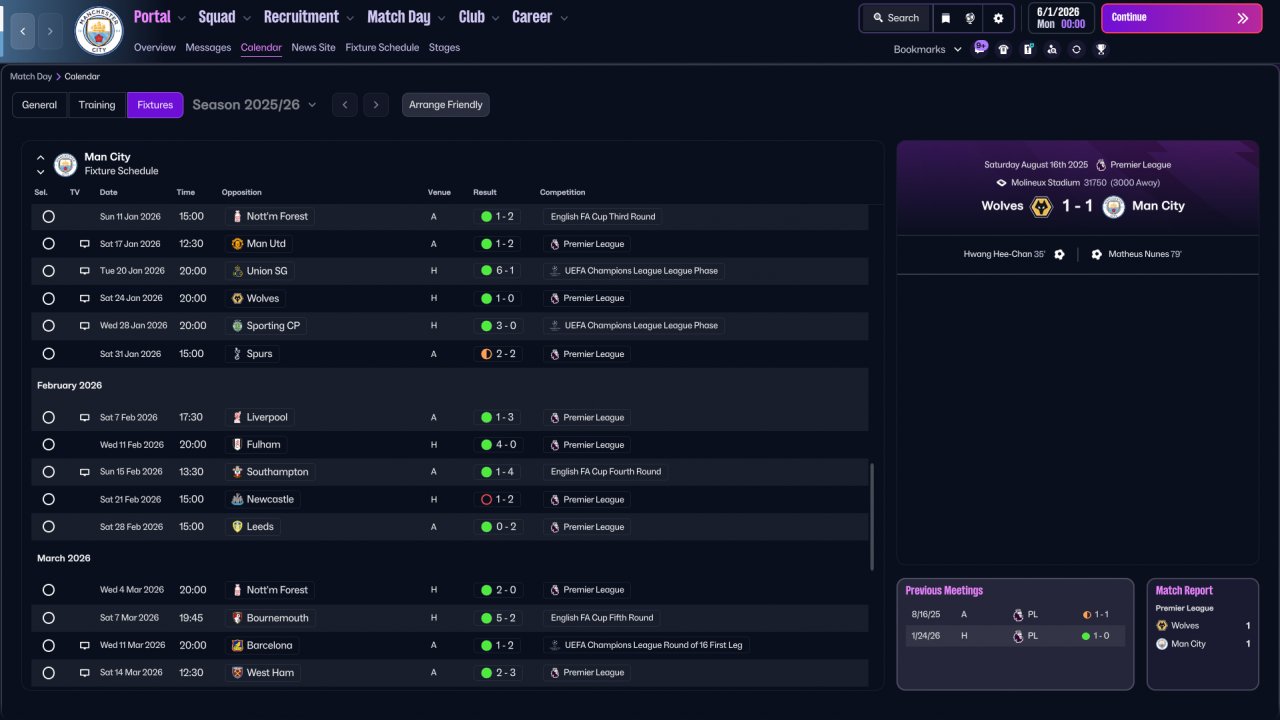Open the Barcelona opposition button
The height and width of the screenshot is (720, 1280).
point(263,646)
